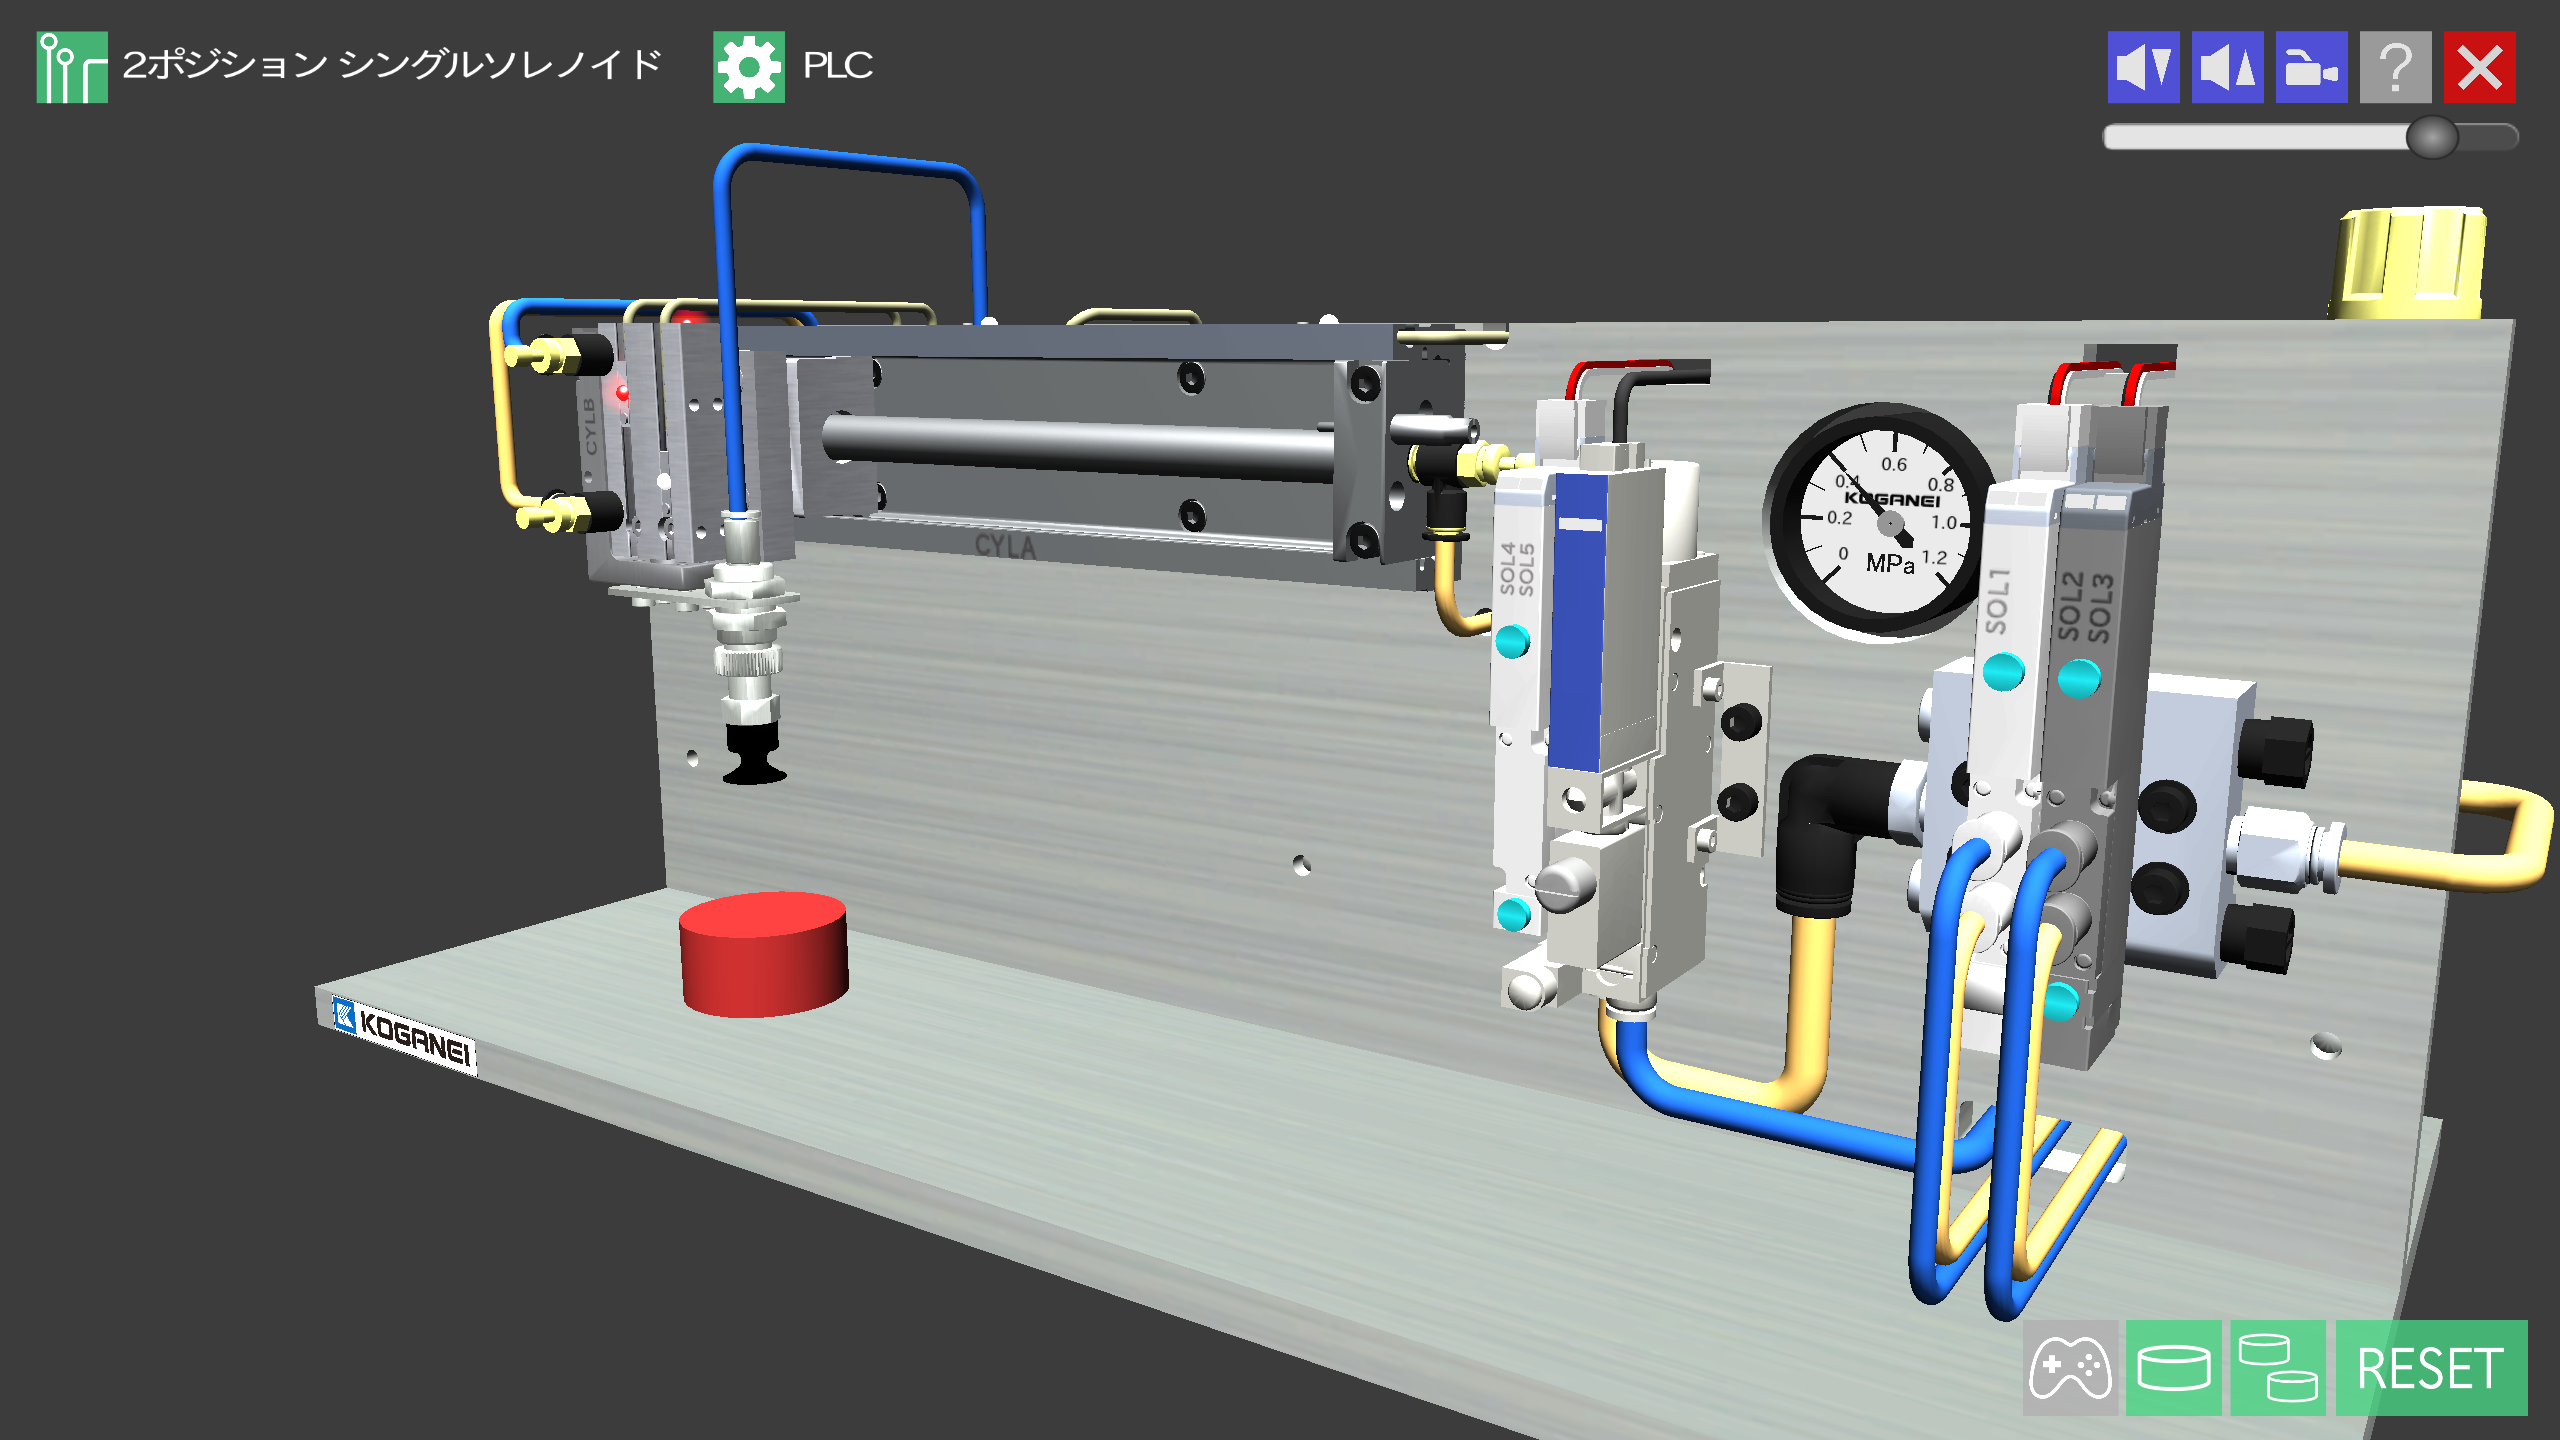The image size is (2560, 1440).
Task: Toggle the SOL2 SOL3 cyan manual button
Action: (x=2079, y=678)
